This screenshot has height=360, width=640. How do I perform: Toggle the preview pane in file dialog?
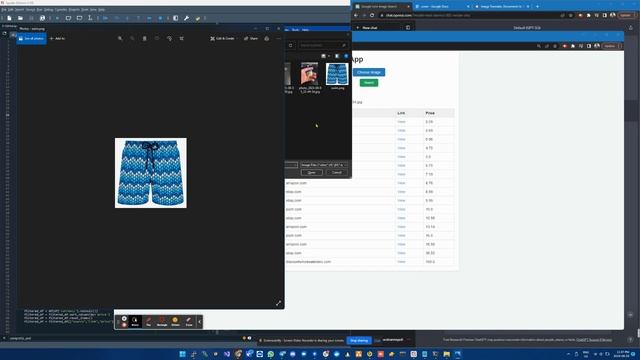point(337,56)
